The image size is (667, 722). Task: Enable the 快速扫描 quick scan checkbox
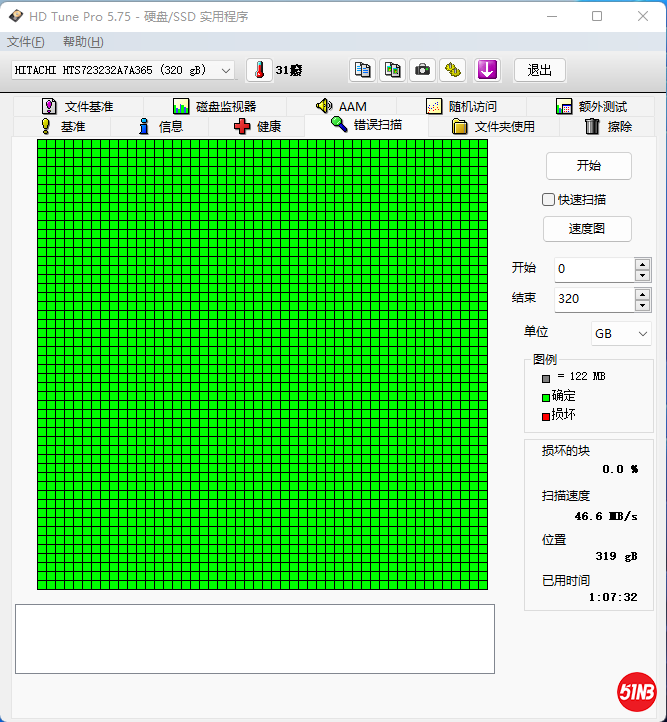pos(548,199)
